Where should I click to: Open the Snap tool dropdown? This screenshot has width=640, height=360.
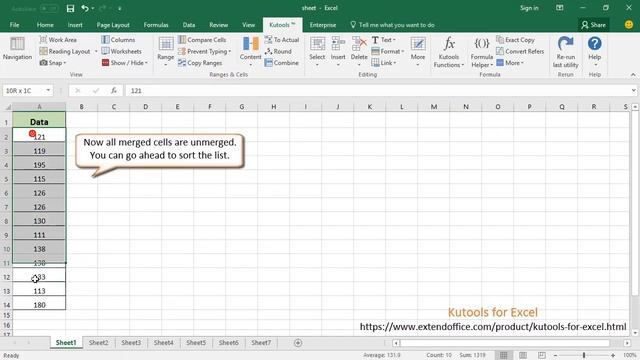[x=53, y=63]
